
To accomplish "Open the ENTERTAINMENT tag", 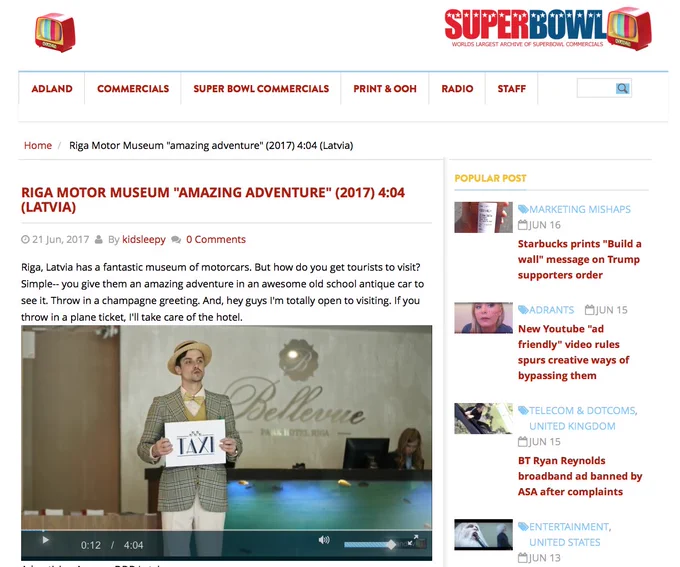I will pos(569,527).
